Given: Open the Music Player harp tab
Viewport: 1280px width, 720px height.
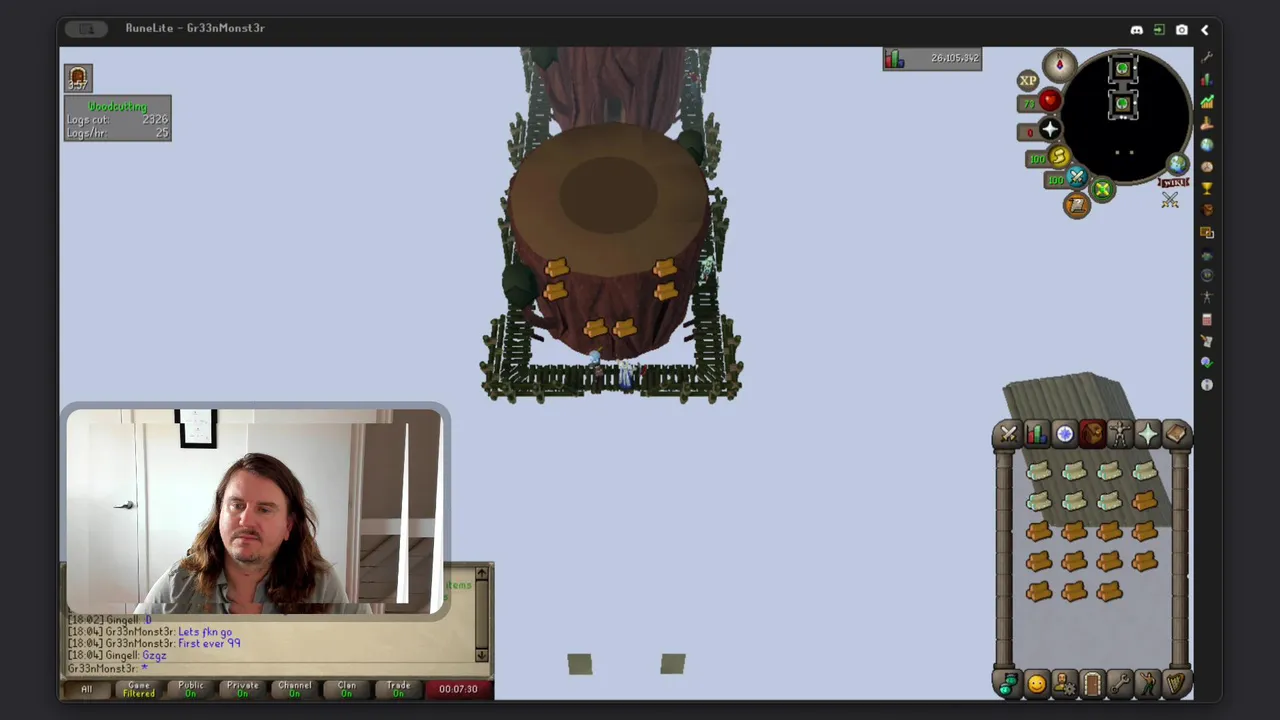Looking at the screenshot, I should (x=1176, y=684).
